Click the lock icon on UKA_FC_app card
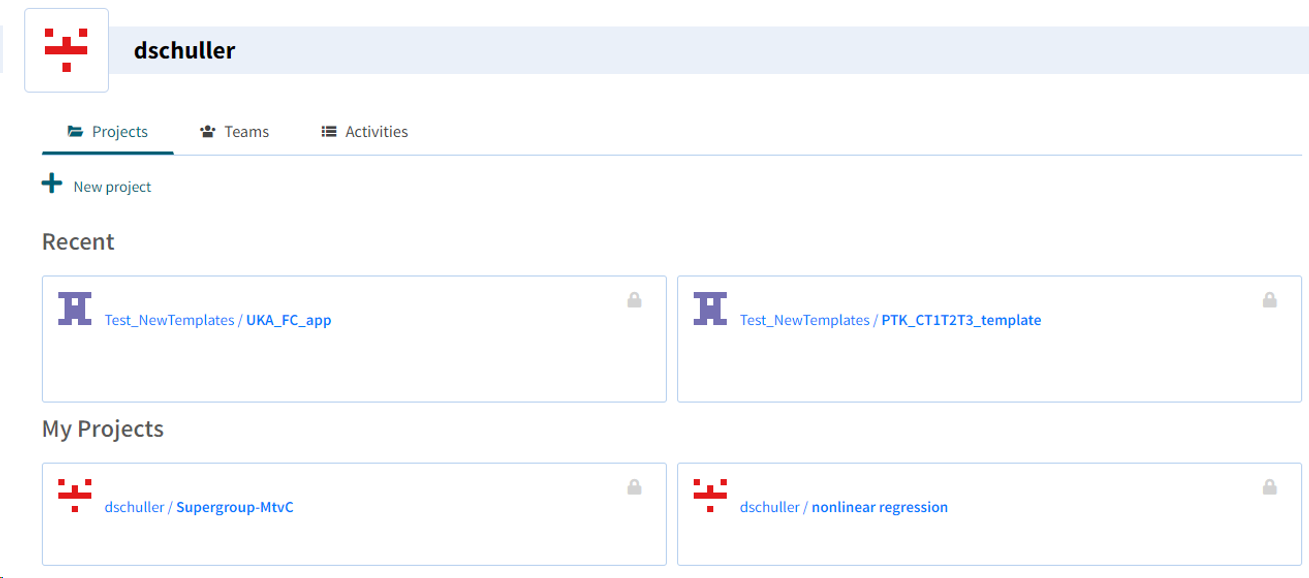 [x=634, y=300]
